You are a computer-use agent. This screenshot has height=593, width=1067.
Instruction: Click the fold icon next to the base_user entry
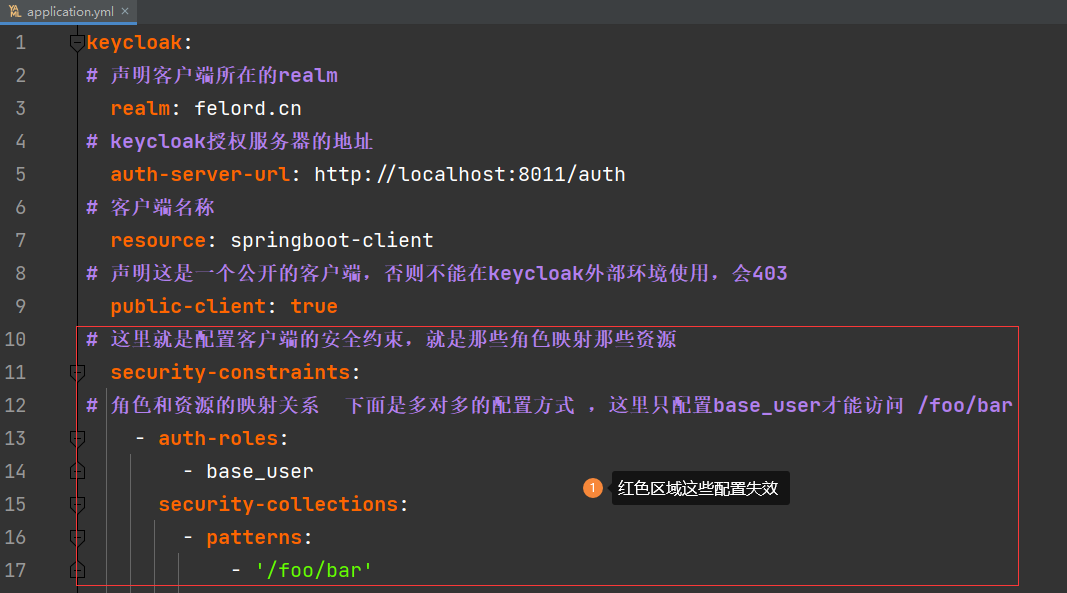click(x=77, y=470)
